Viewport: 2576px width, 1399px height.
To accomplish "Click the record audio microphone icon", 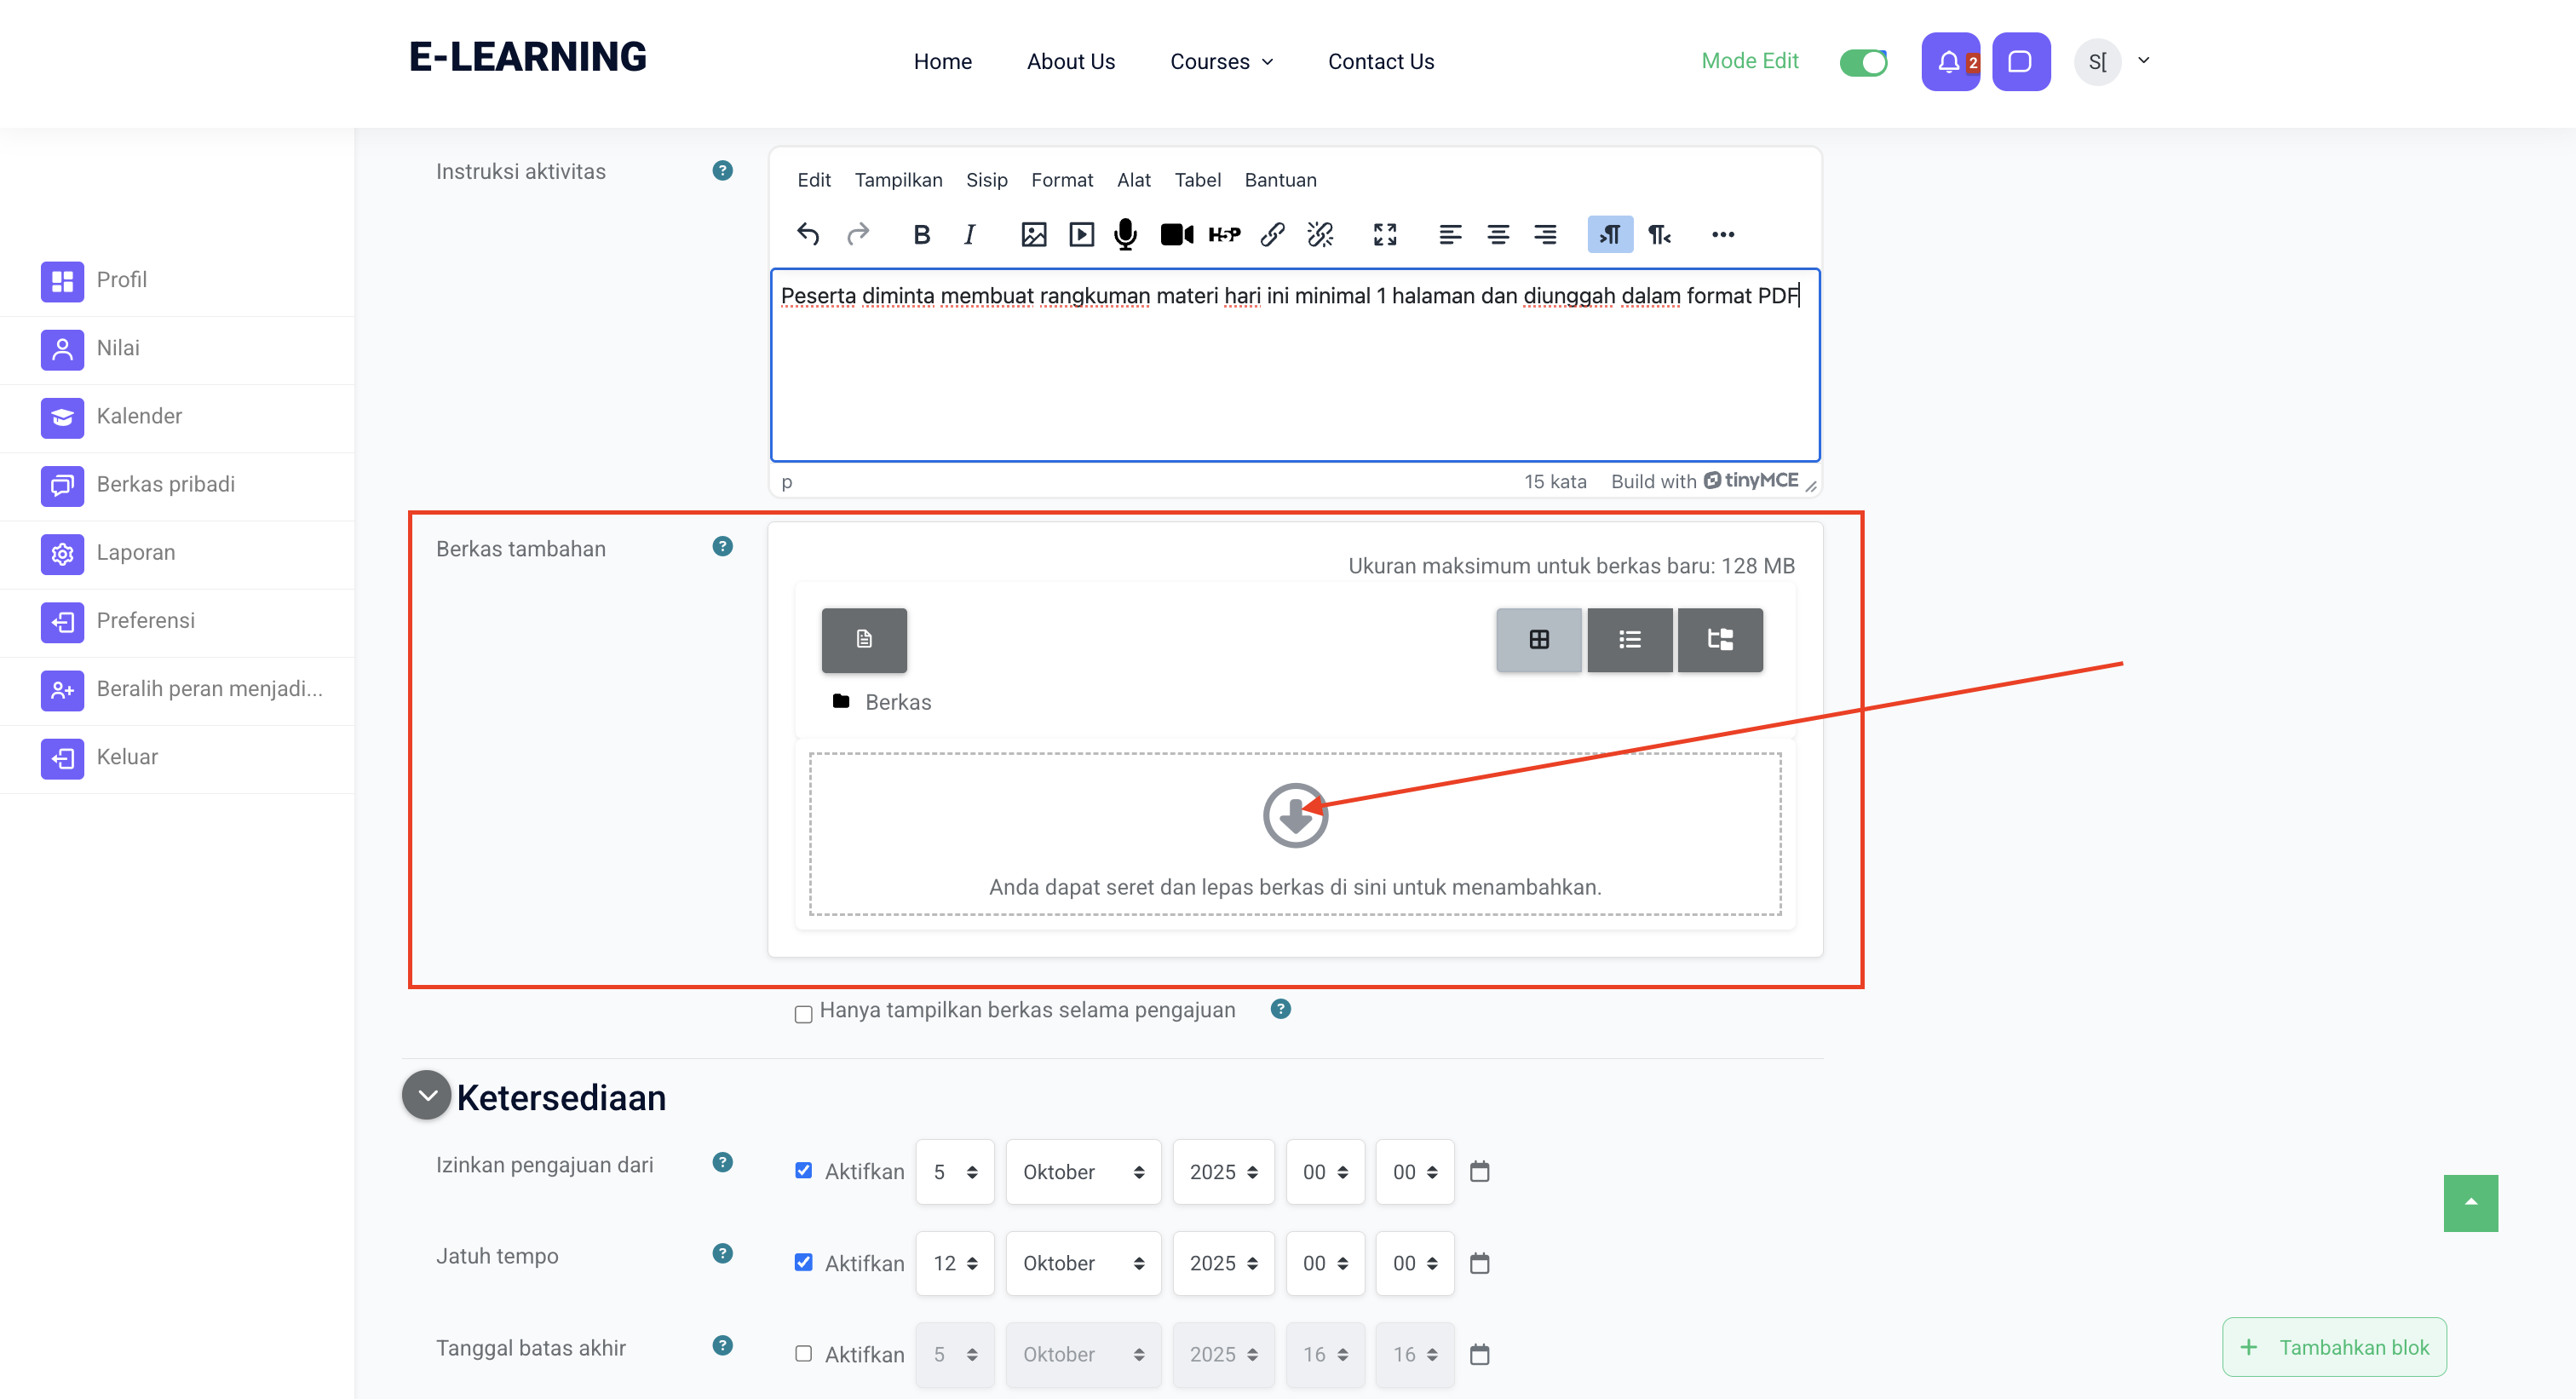I will pyautogui.click(x=1125, y=234).
